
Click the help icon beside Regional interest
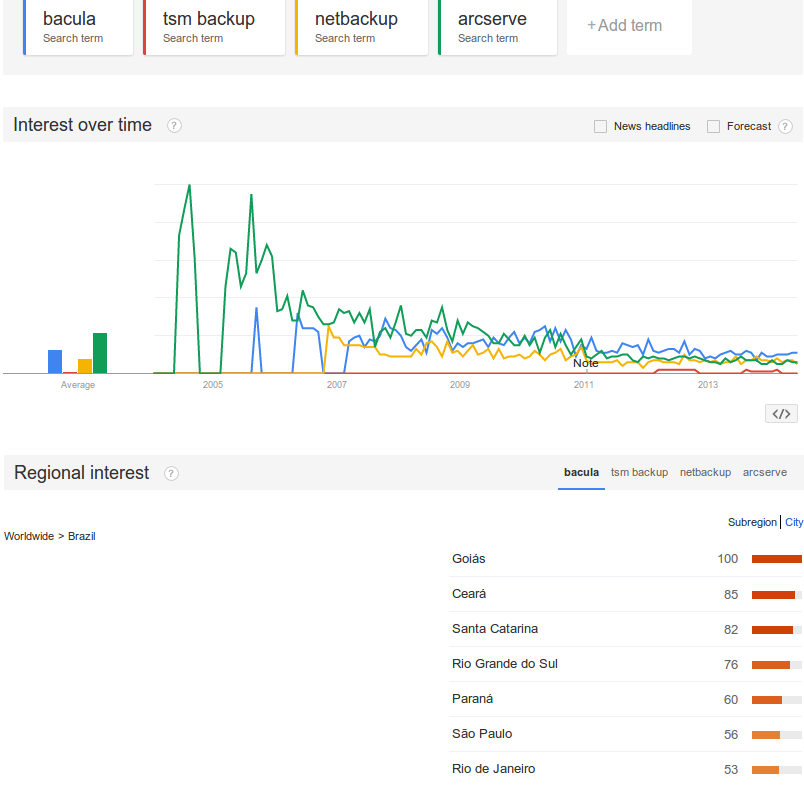click(171, 473)
